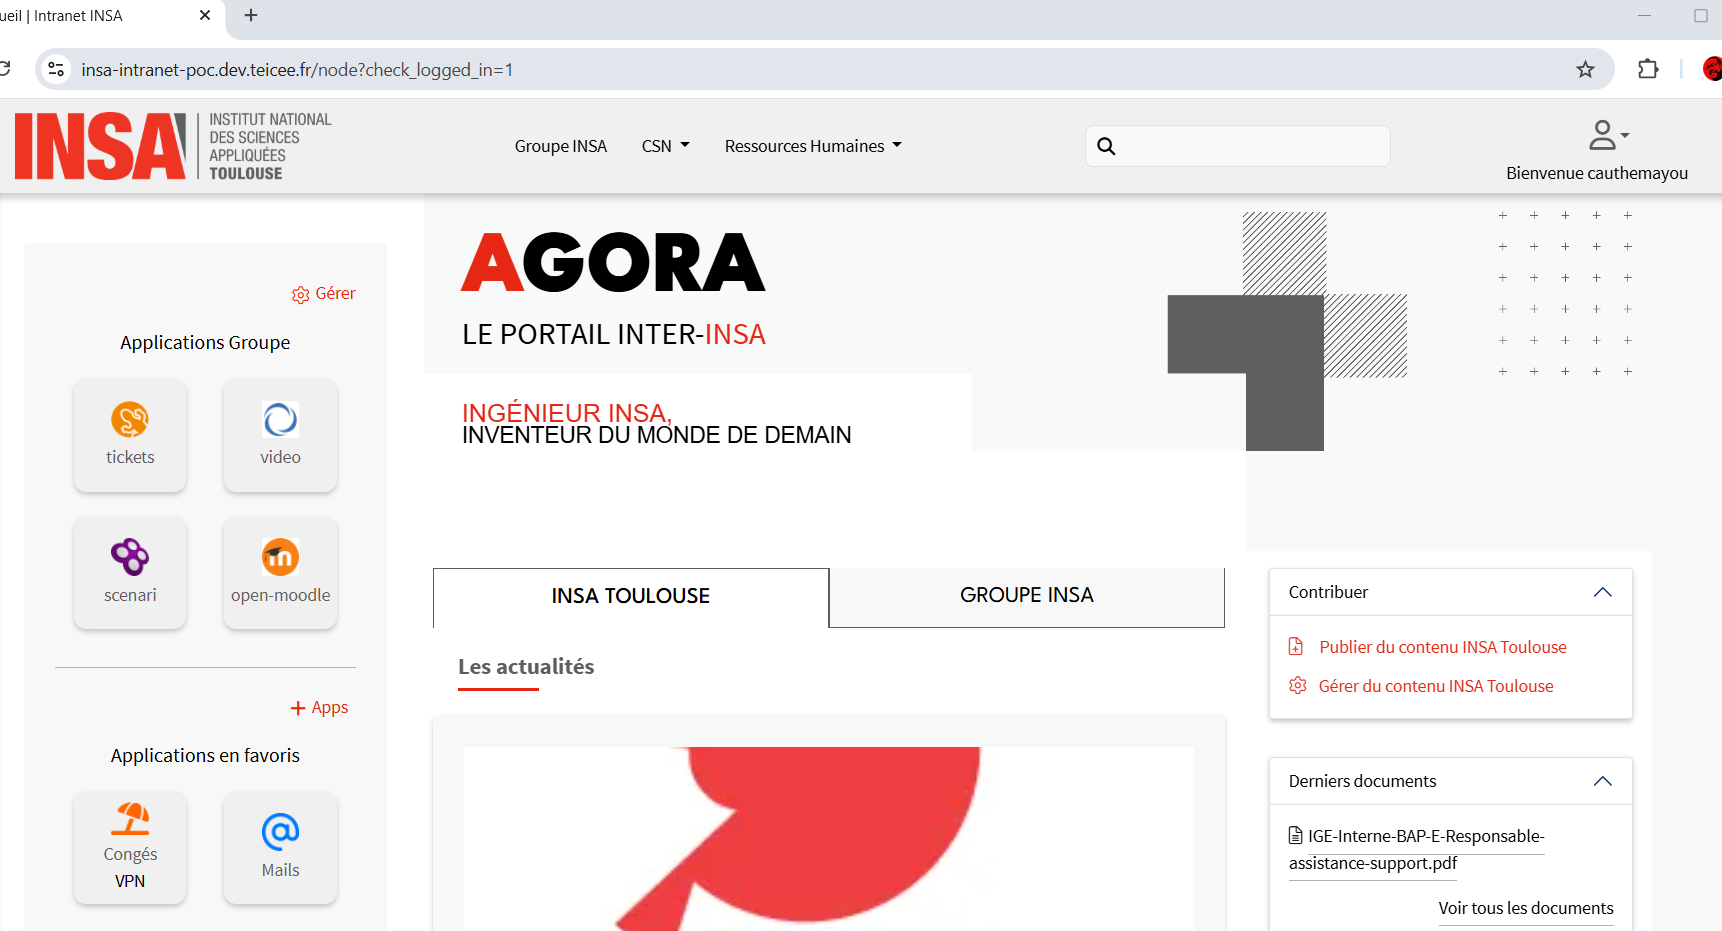Click the Gérer link in applications sidebar
Screen dimensions: 1722x931
(x=324, y=294)
